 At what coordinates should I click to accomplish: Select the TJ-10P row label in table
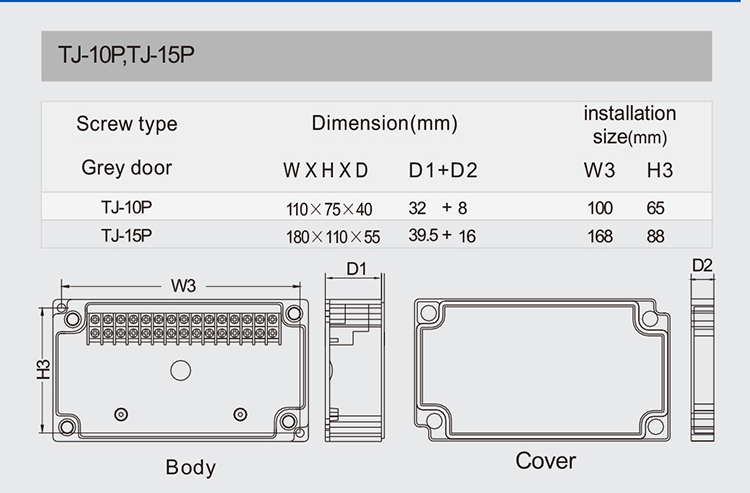coord(126,208)
